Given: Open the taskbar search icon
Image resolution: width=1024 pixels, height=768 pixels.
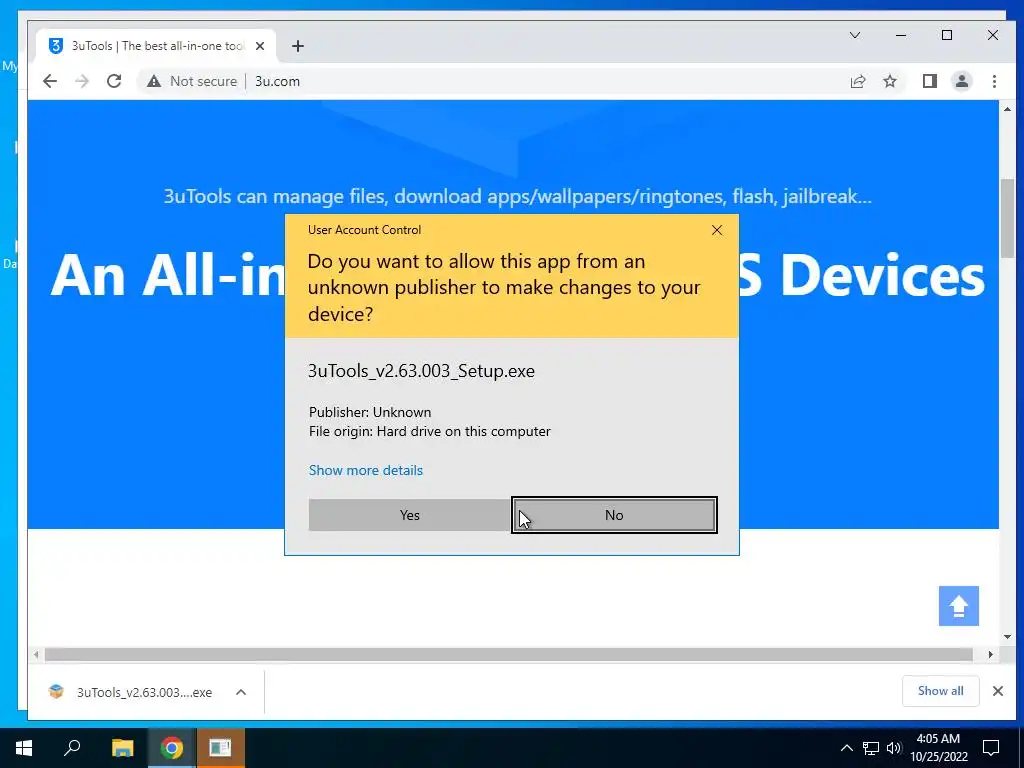Looking at the screenshot, I should click(x=72, y=748).
